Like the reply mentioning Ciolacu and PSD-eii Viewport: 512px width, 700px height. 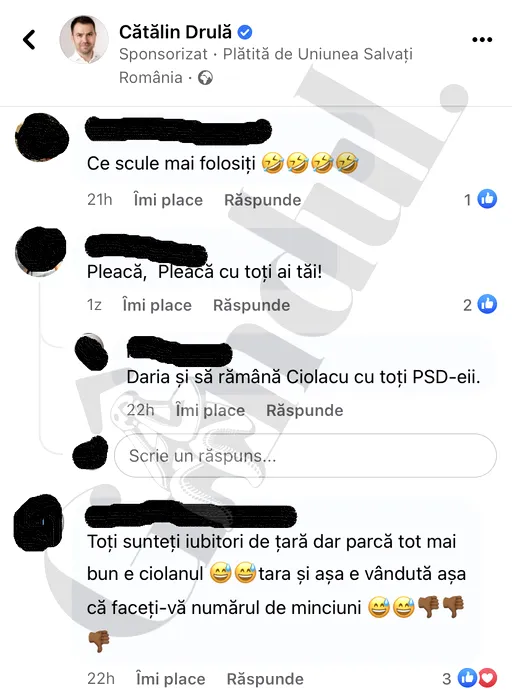(210, 410)
